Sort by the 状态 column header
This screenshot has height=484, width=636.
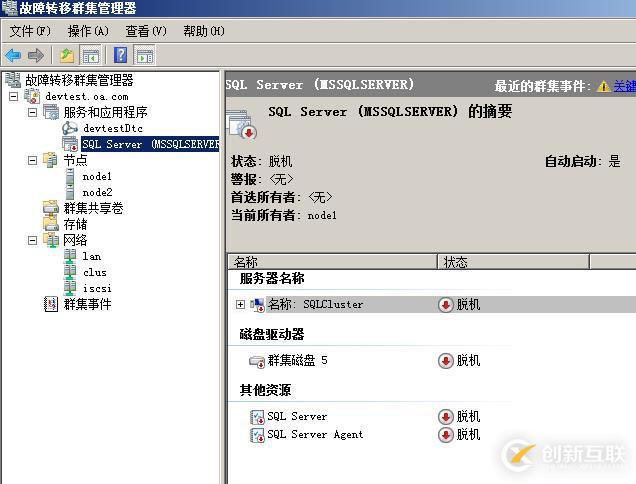(x=514, y=262)
